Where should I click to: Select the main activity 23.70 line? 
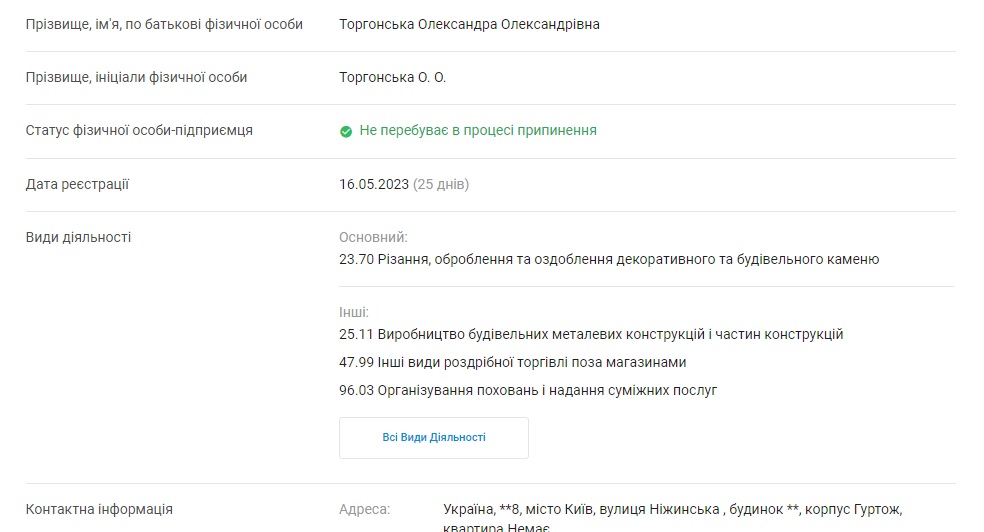pyautogui.click(x=609, y=259)
